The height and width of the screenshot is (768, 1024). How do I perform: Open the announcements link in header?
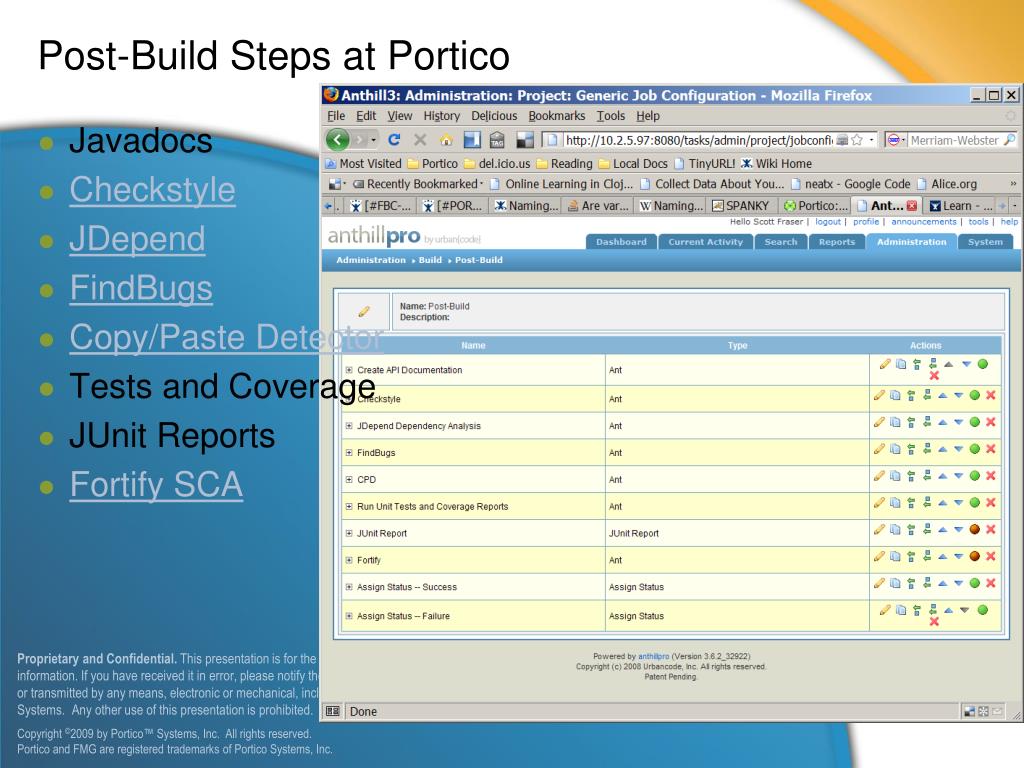coord(923,222)
